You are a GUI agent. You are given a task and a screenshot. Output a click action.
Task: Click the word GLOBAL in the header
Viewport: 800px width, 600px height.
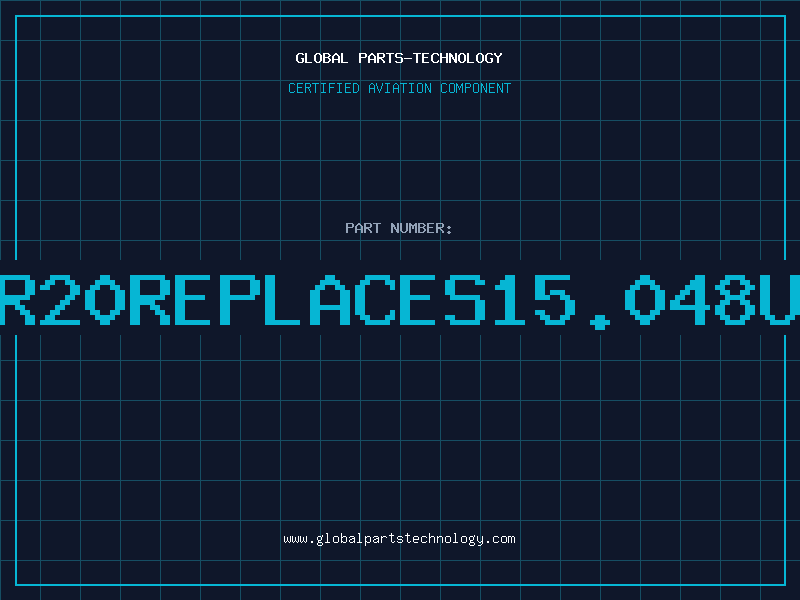pyautogui.click(x=322, y=58)
